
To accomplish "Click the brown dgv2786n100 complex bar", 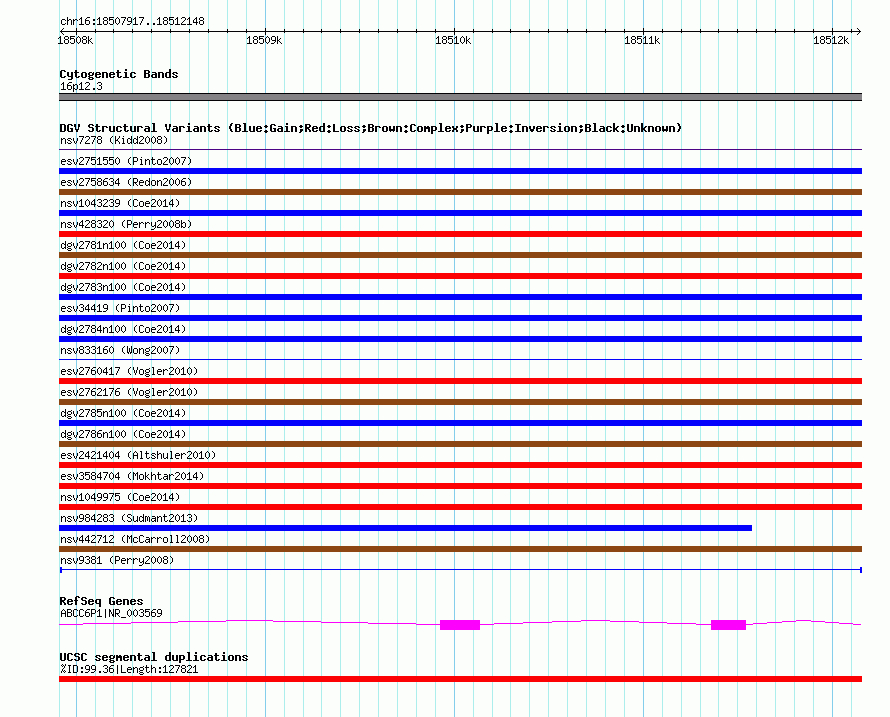I will point(460,444).
